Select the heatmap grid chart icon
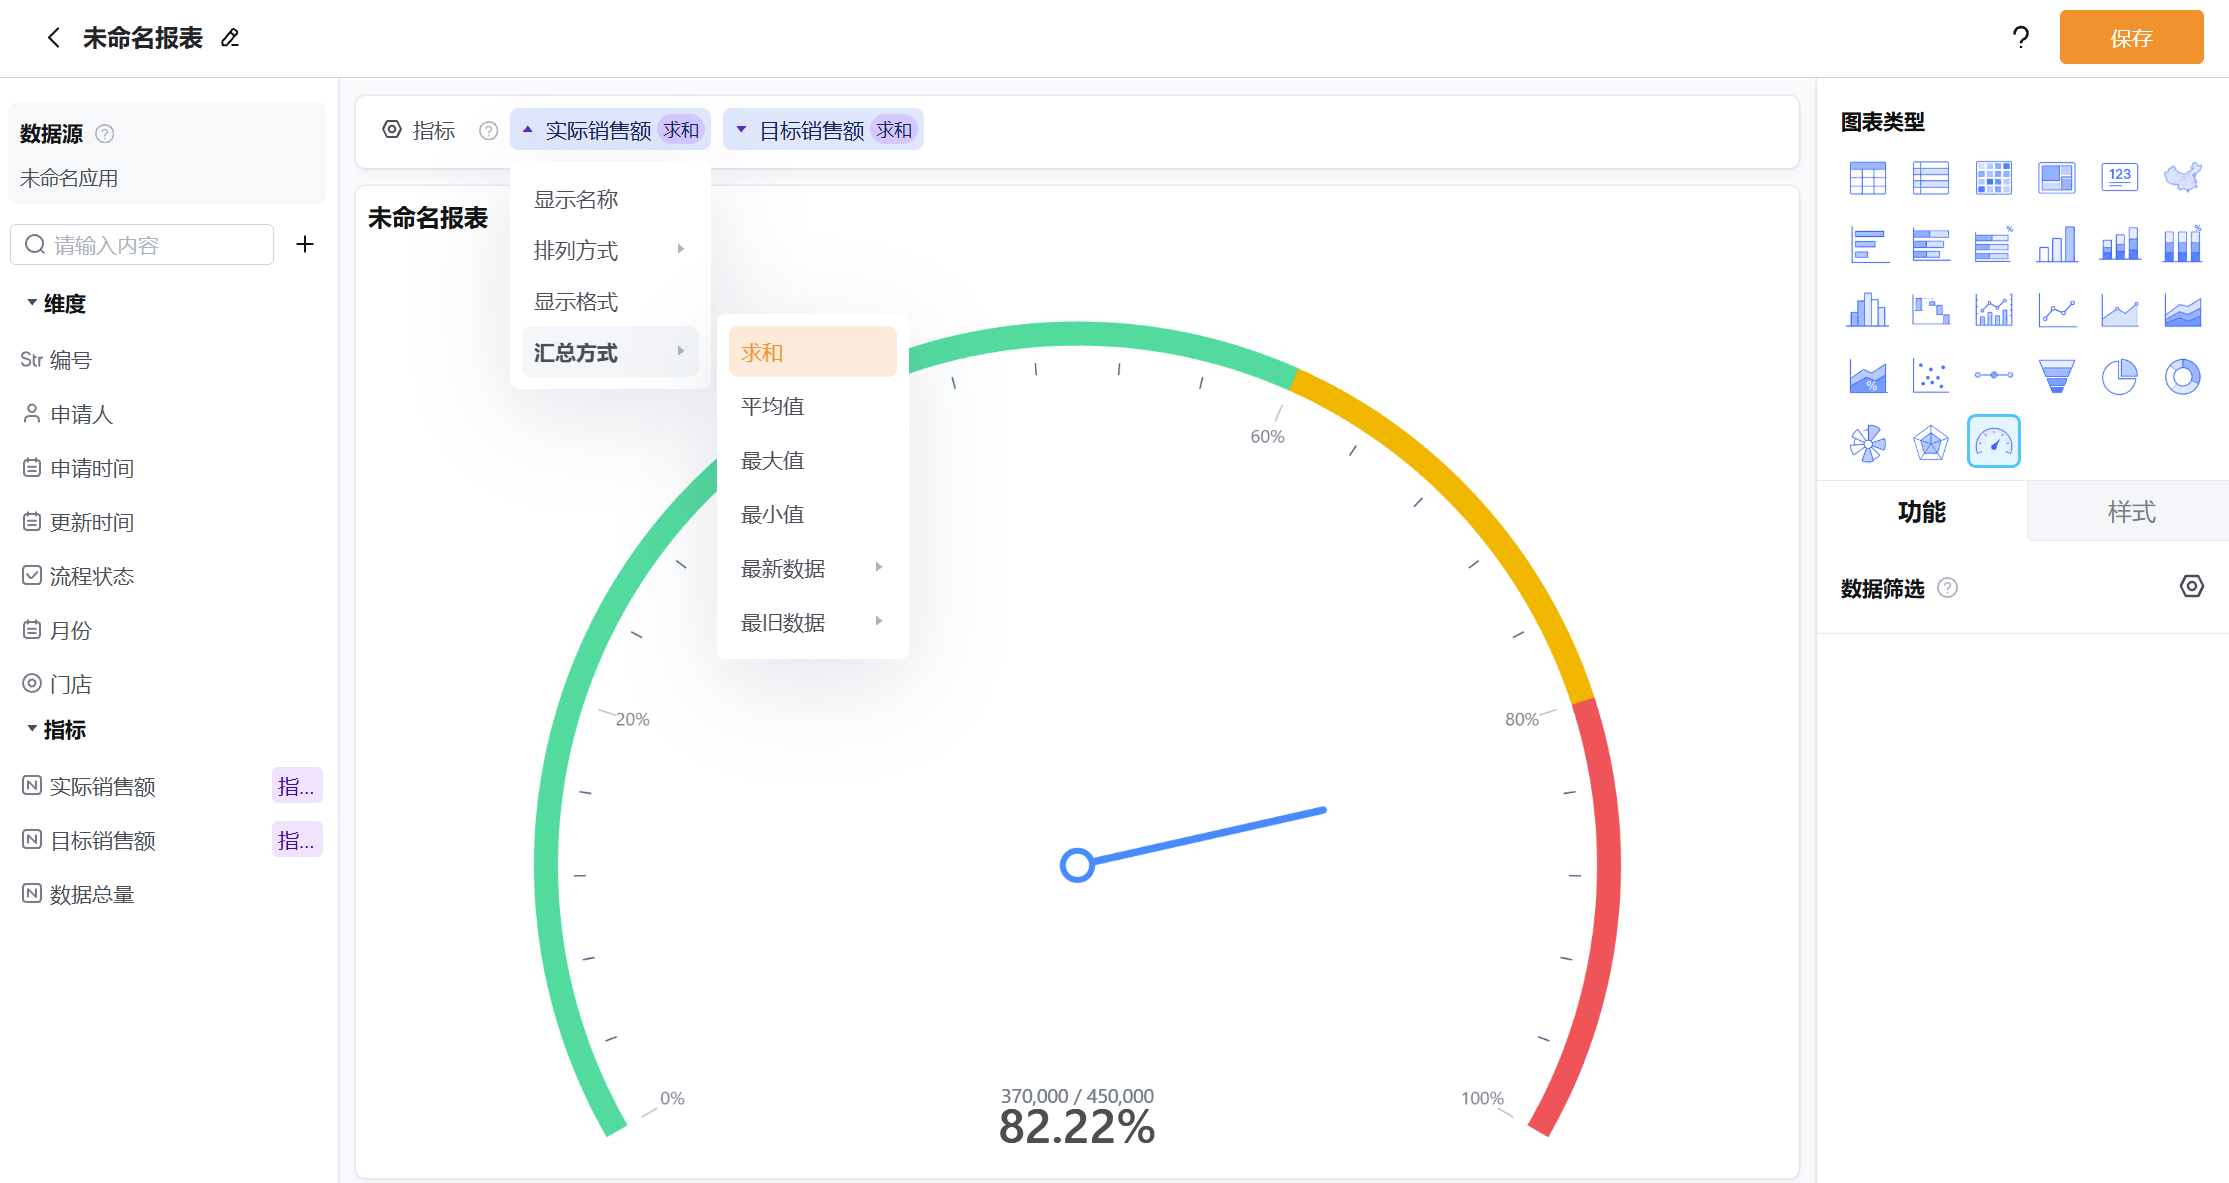 pyautogui.click(x=1993, y=178)
